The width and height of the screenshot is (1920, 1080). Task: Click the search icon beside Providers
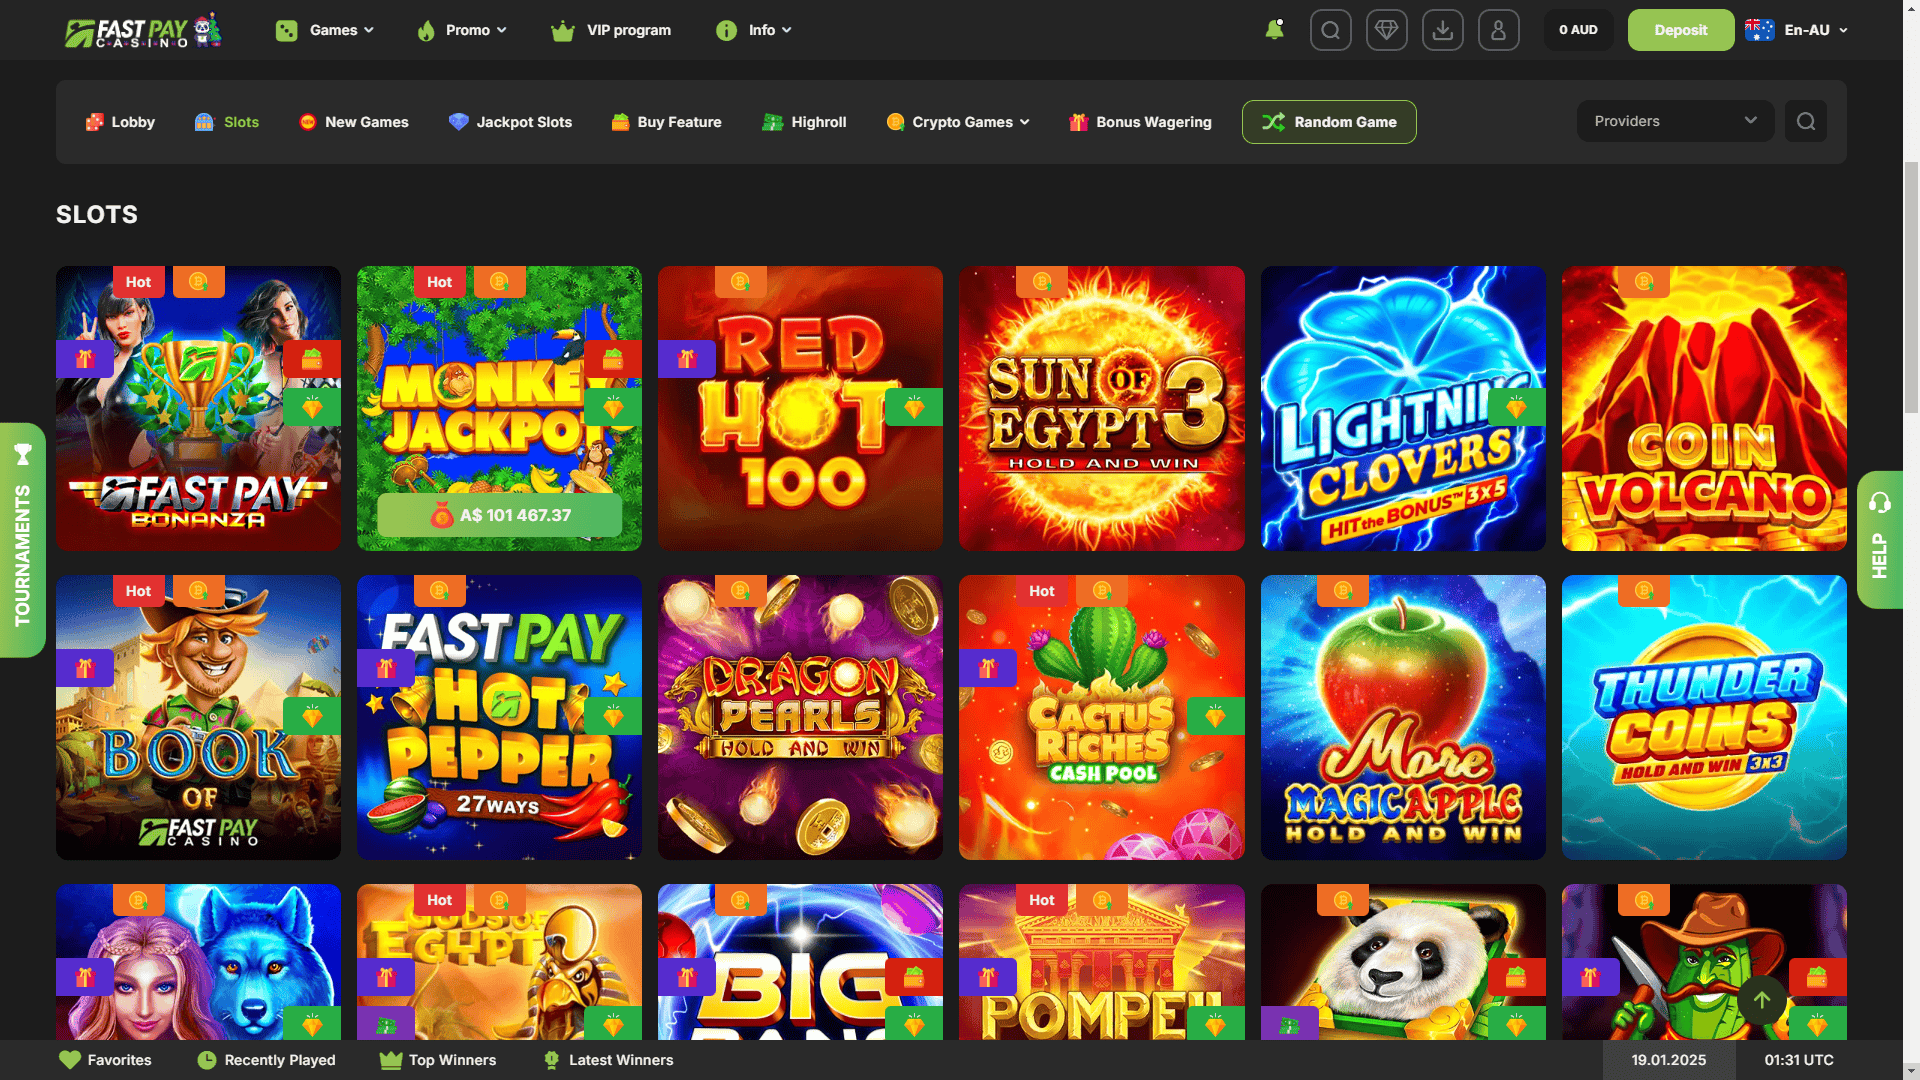1805,121
